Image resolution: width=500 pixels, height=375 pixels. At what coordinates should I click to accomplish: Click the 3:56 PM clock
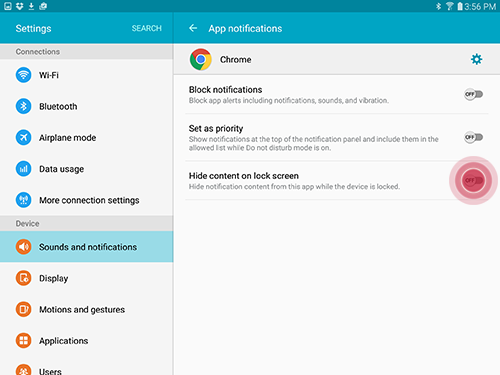pyautogui.click(x=480, y=6)
